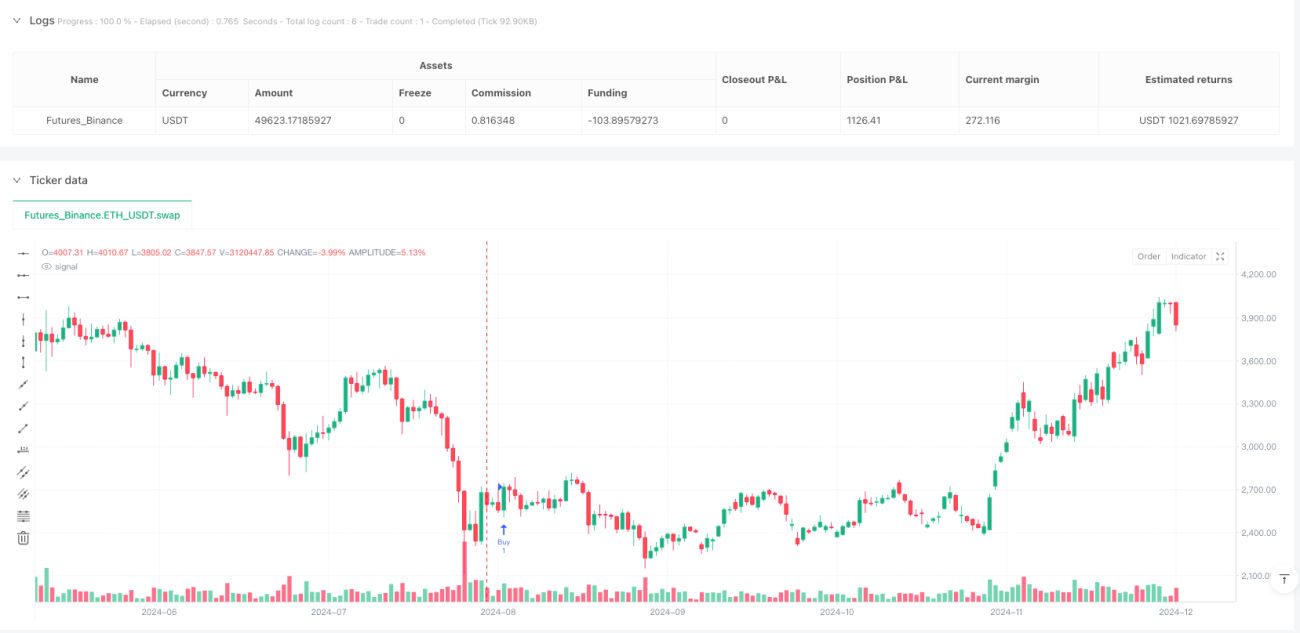The height and width of the screenshot is (633, 1300).
Task: Collapse the Logs section
Action: click(x=17, y=20)
